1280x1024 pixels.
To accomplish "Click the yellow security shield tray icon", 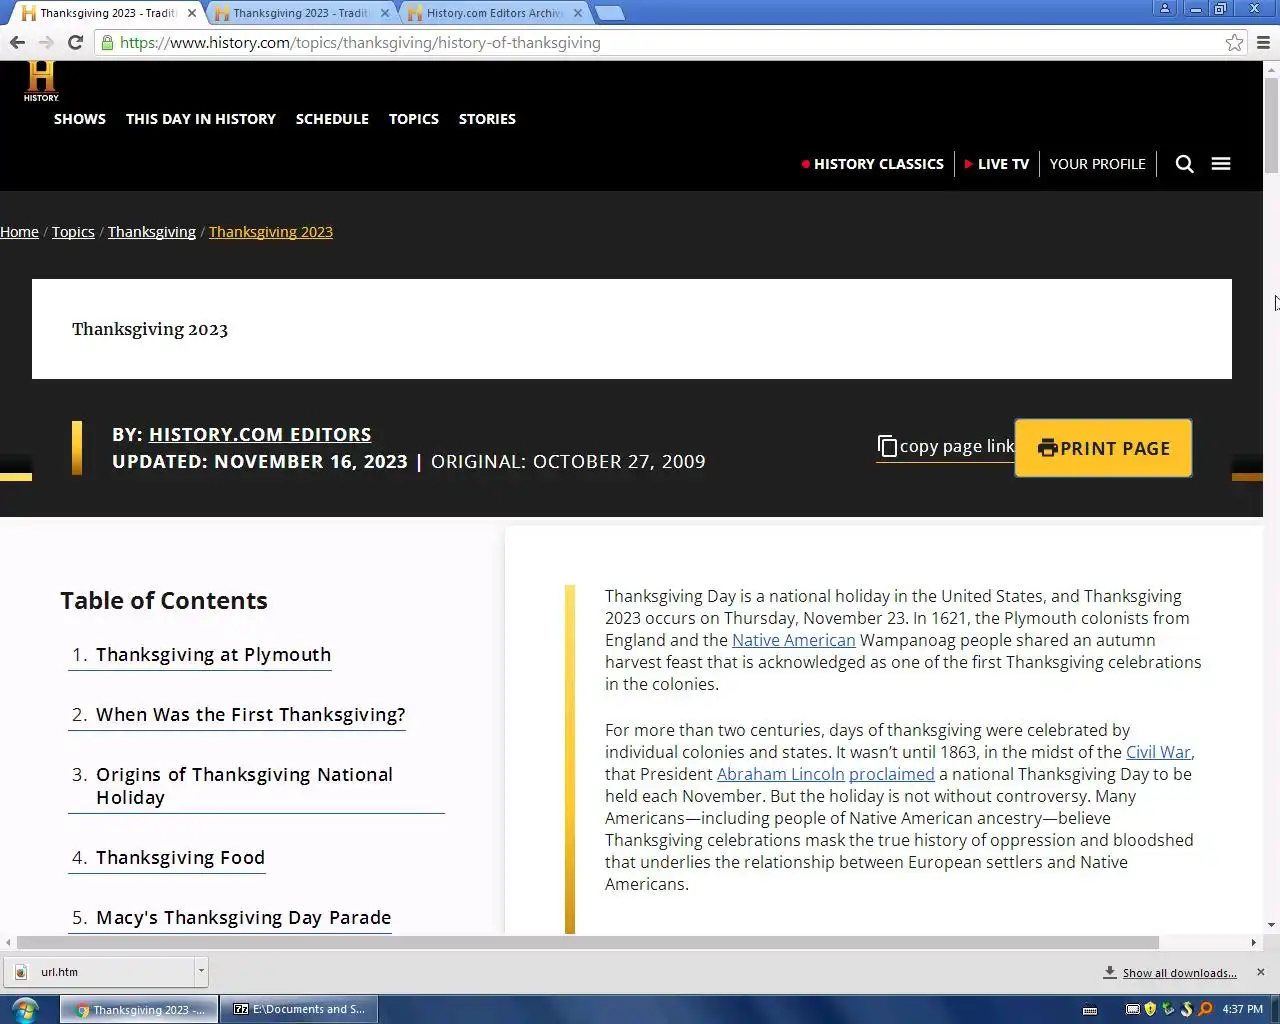I will (1150, 1009).
